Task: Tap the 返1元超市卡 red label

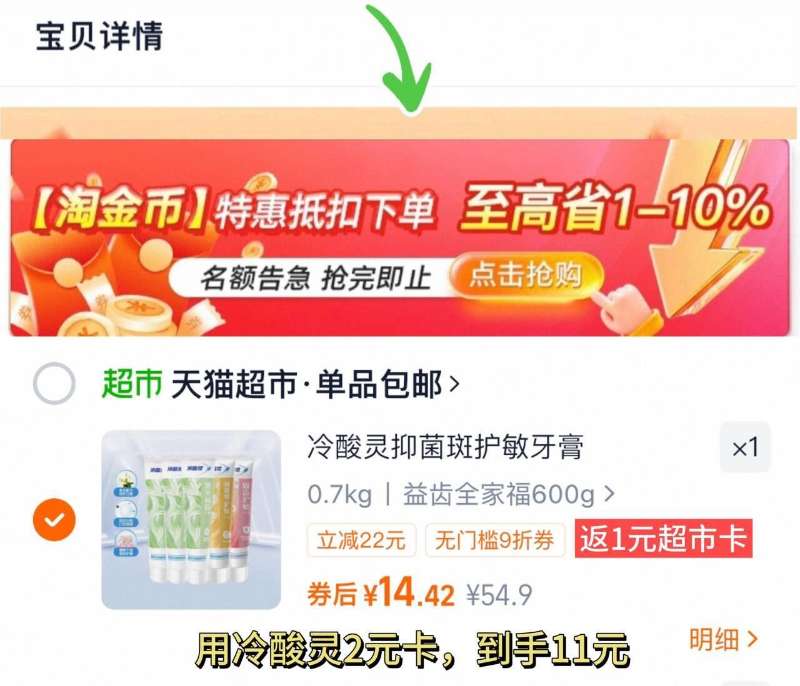Action: (x=664, y=539)
